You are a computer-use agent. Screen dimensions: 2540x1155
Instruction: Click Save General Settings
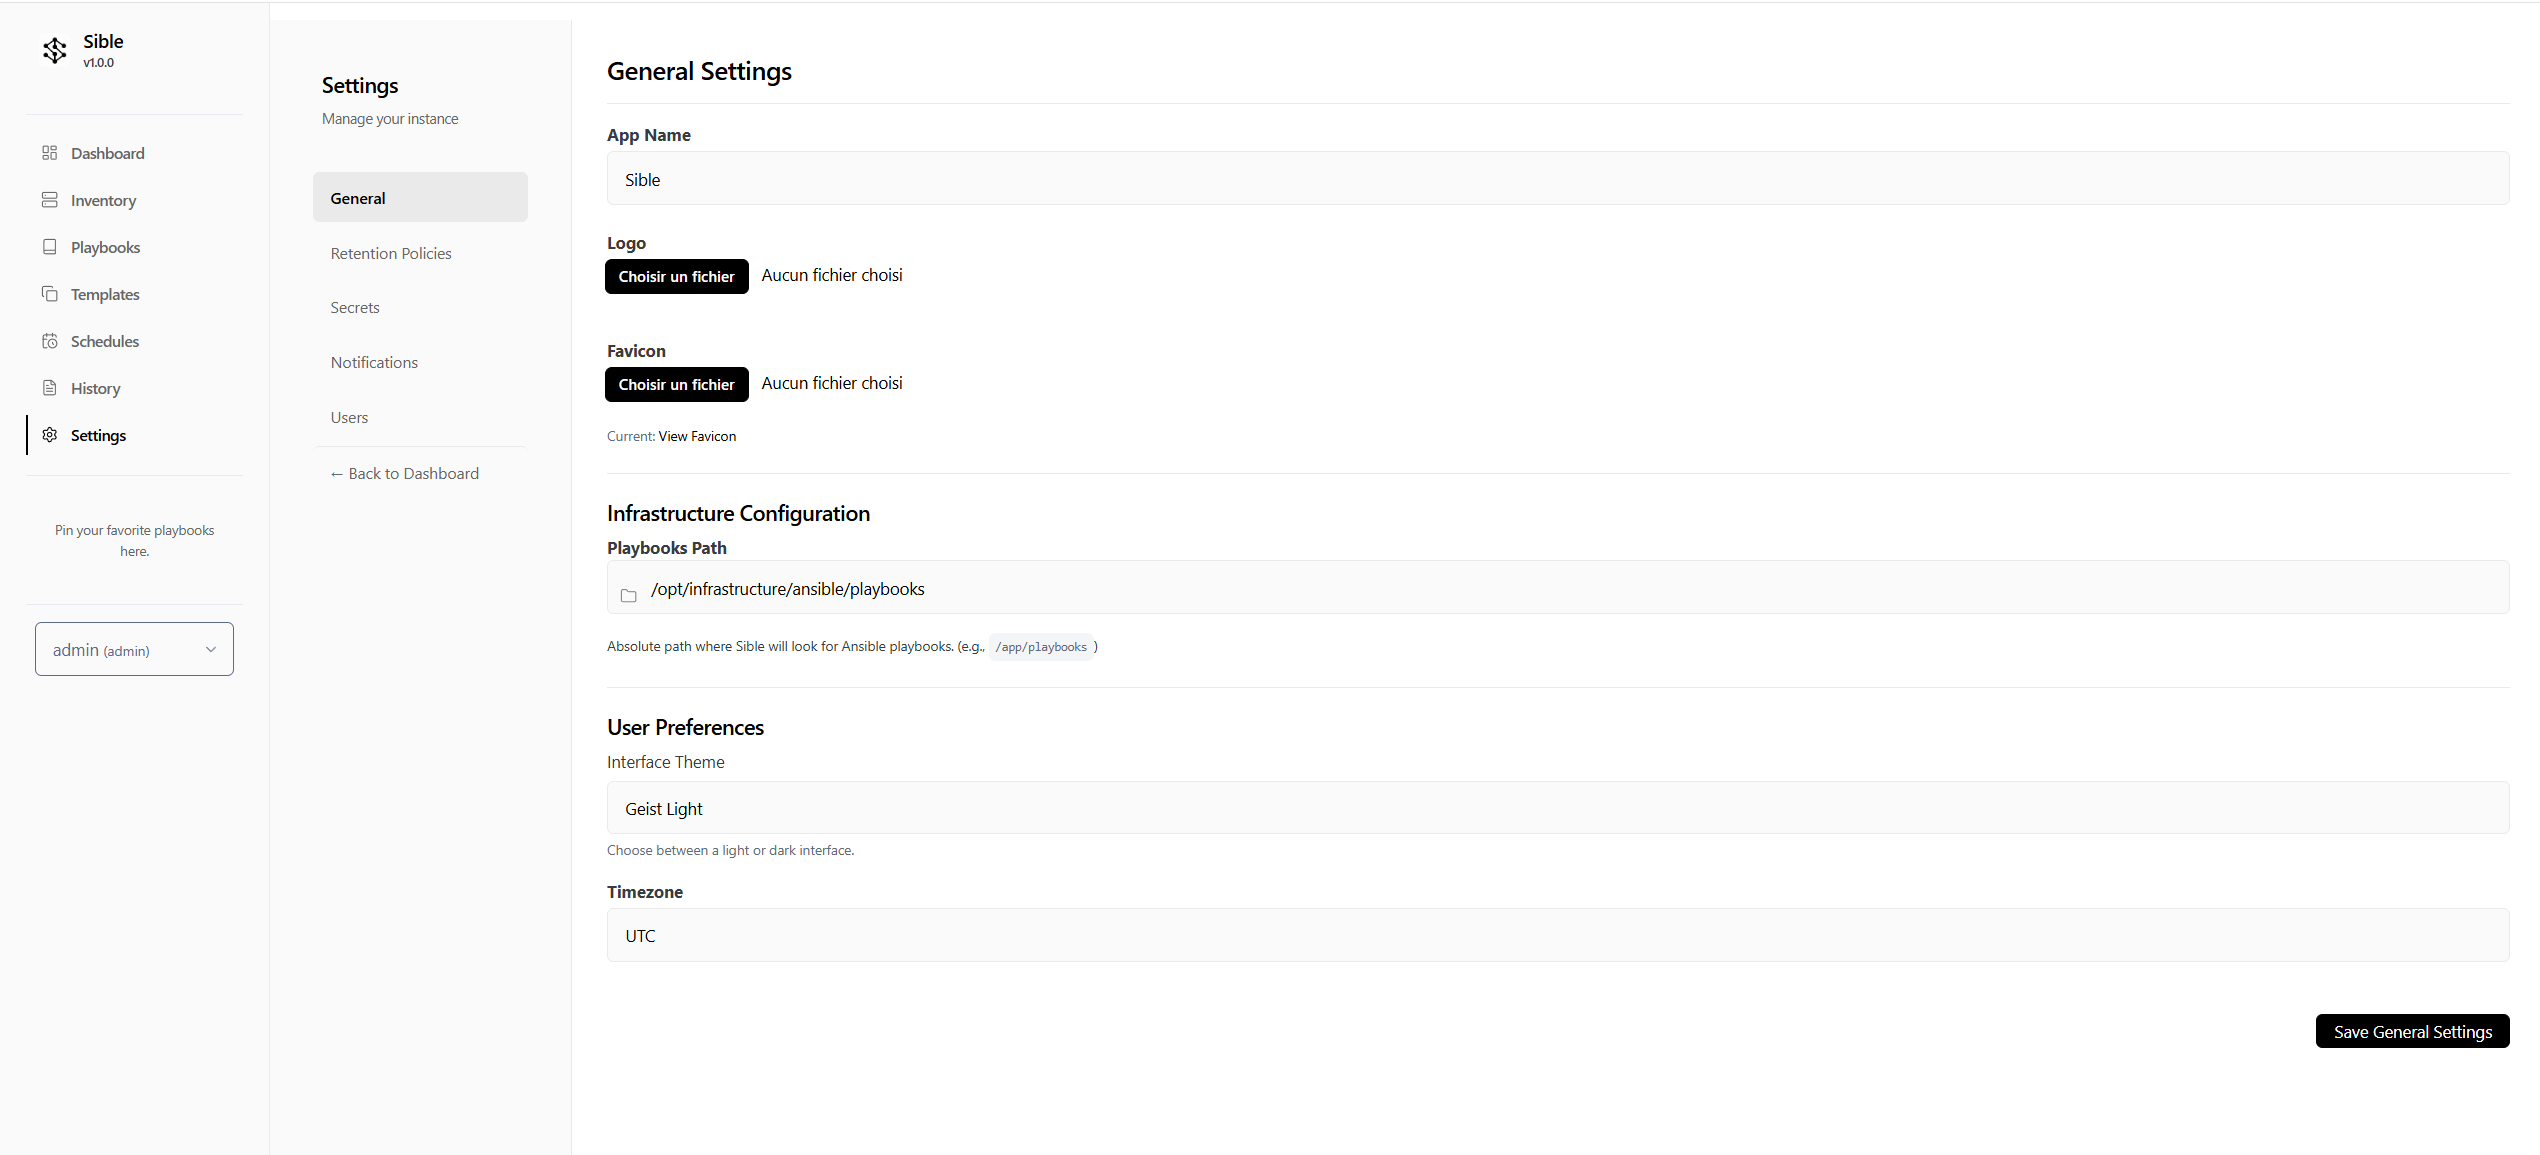click(2413, 1031)
